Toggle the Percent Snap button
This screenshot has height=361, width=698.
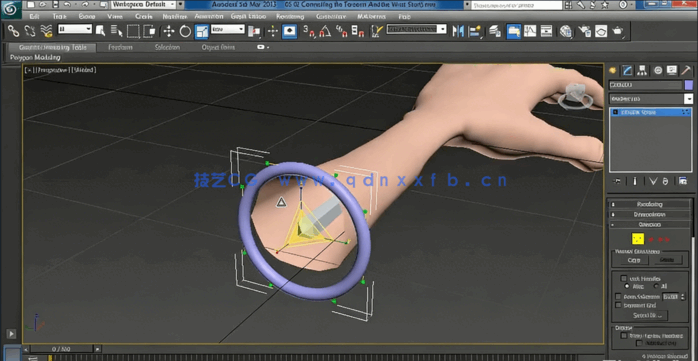click(x=341, y=31)
